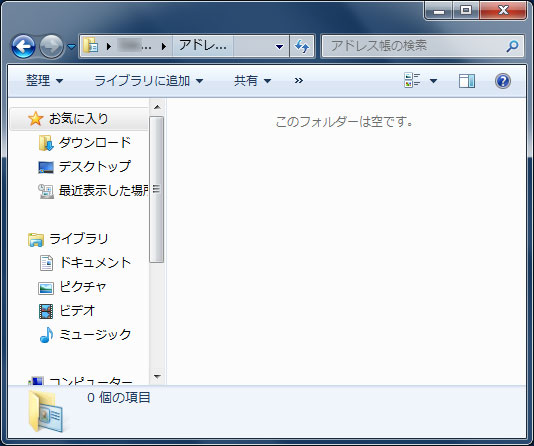Click navigation pane scroll down arrow
Image resolution: width=534 pixels, height=446 pixels.
click(157, 377)
